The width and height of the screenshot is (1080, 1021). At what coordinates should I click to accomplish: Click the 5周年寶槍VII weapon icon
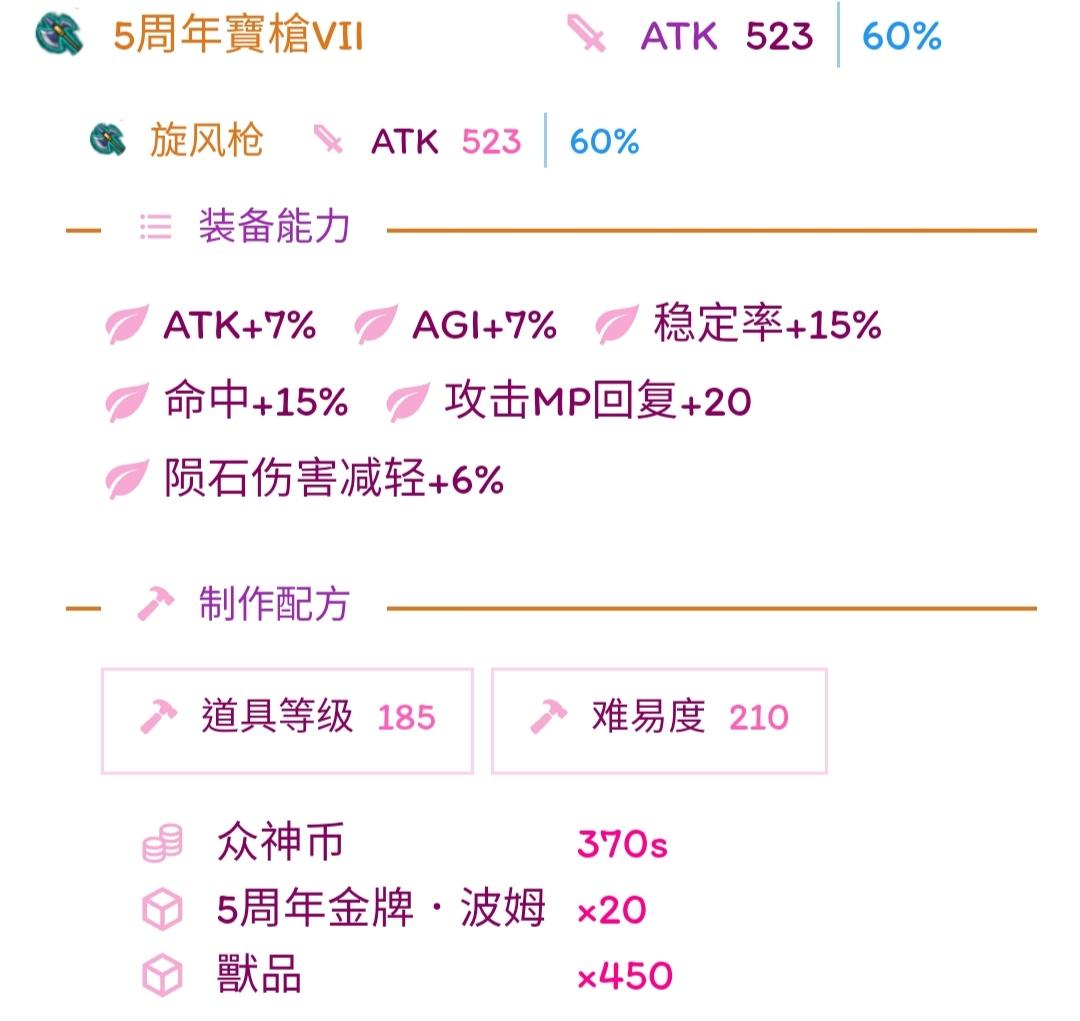(x=59, y=34)
